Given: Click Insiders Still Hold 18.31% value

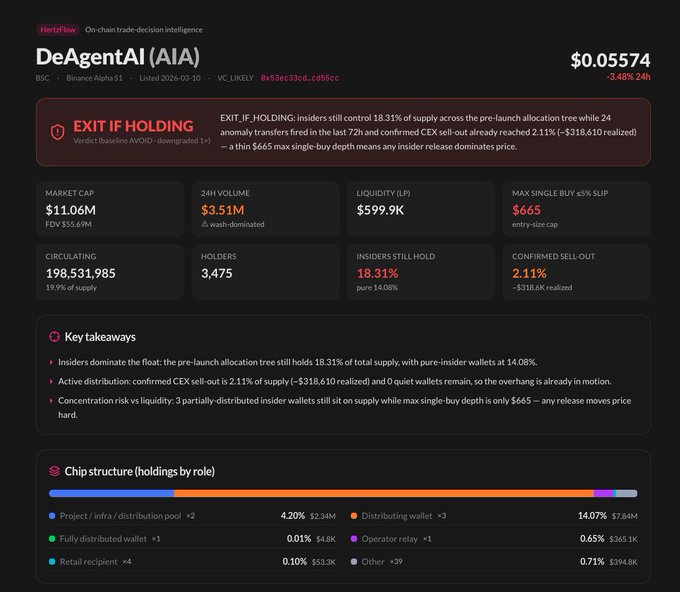Looking at the screenshot, I should coord(377,273).
